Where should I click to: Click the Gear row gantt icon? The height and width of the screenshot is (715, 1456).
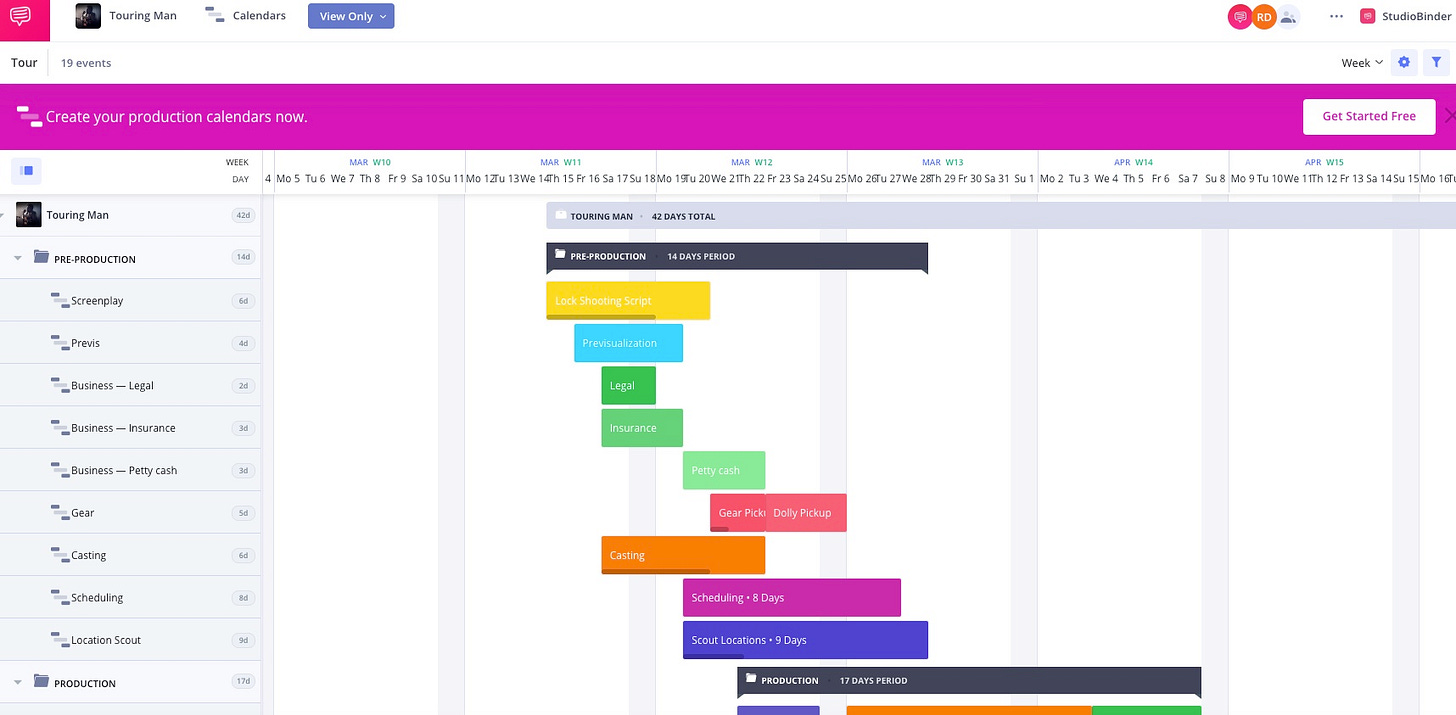59,512
